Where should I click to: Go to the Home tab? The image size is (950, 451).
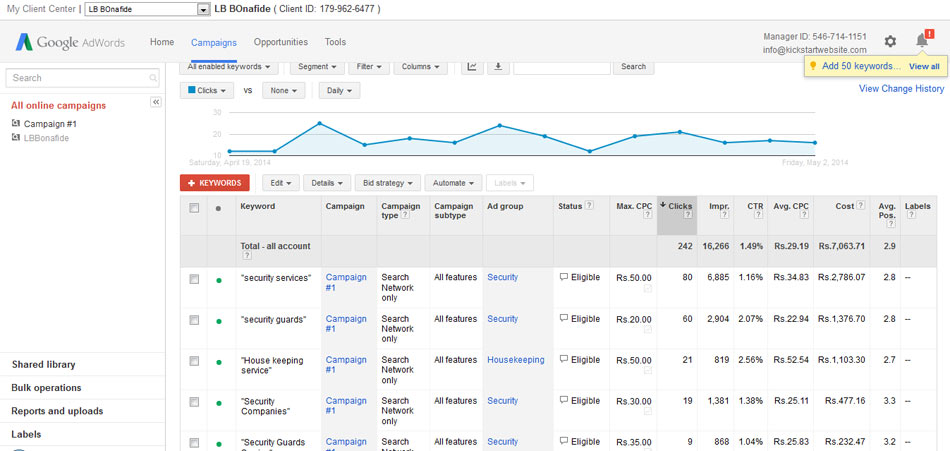click(x=162, y=42)
